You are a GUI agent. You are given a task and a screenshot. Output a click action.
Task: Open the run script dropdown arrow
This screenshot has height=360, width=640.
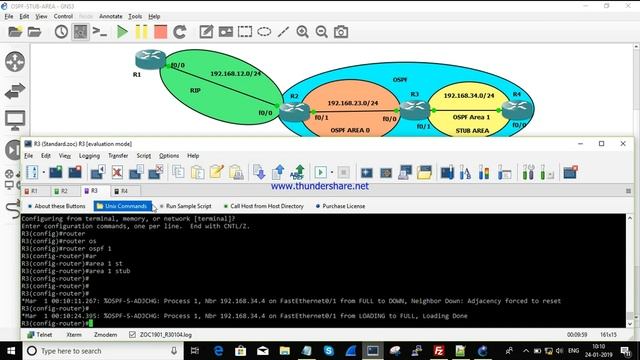coord(332,172)
